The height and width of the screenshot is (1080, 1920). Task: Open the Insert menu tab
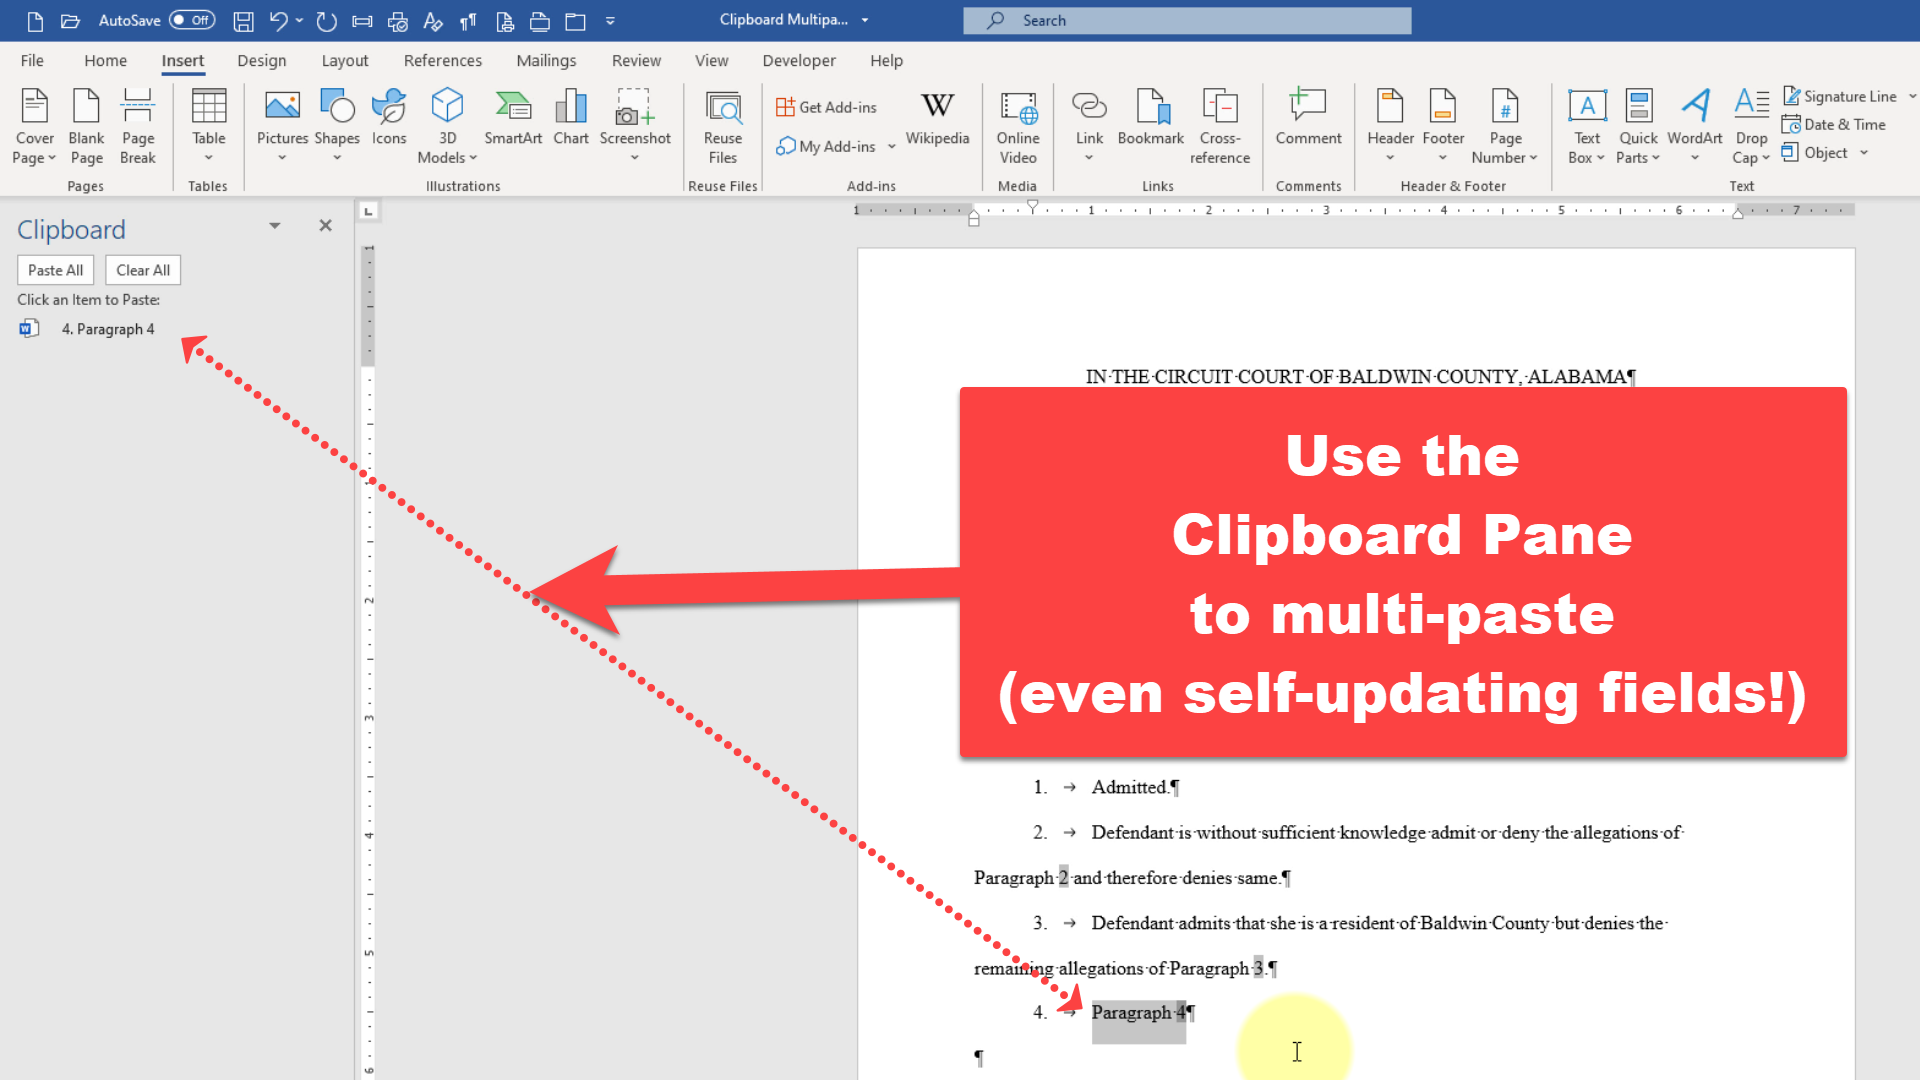coord(182,61)
